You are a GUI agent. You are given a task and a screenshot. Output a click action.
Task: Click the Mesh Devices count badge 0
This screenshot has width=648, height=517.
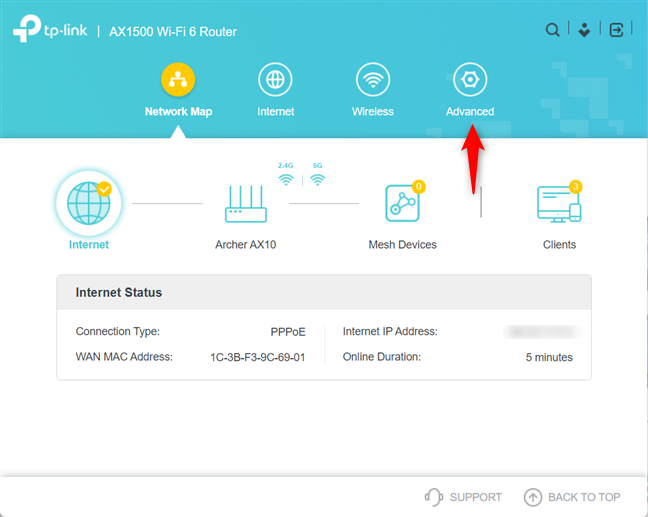pyautogui.click(x=419, y=187)
